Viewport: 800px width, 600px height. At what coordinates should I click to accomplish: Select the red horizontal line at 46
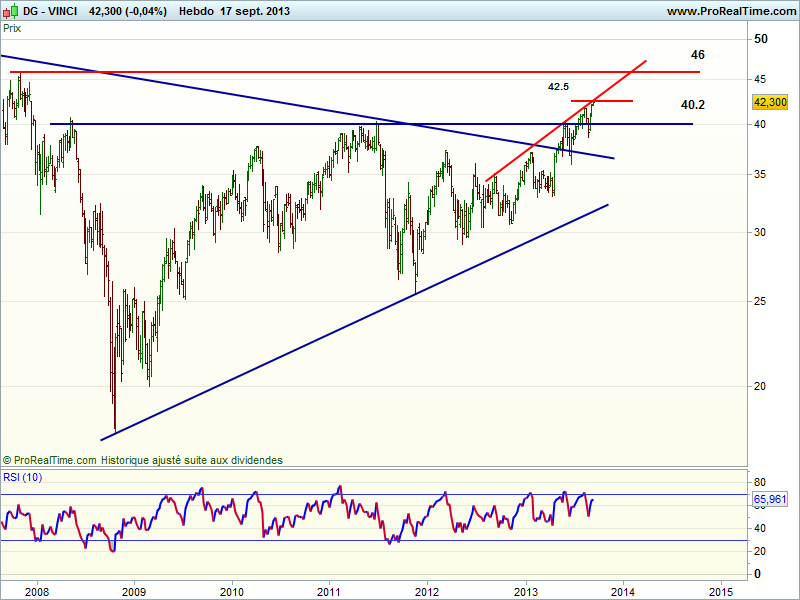(300, 72)
